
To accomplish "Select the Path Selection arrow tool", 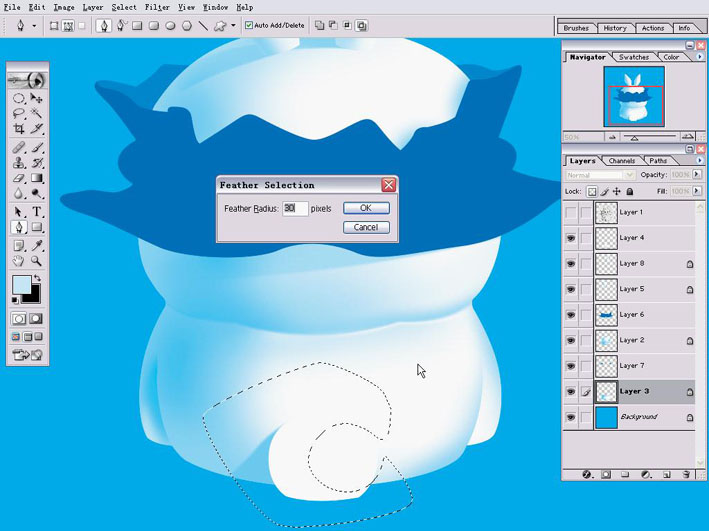I will point(19,212).
